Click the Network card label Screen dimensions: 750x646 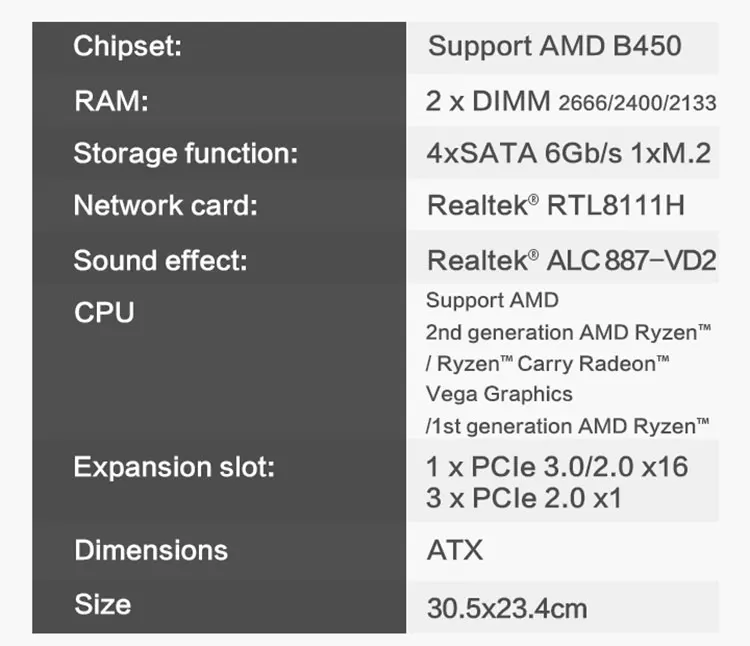coord(166,206)
